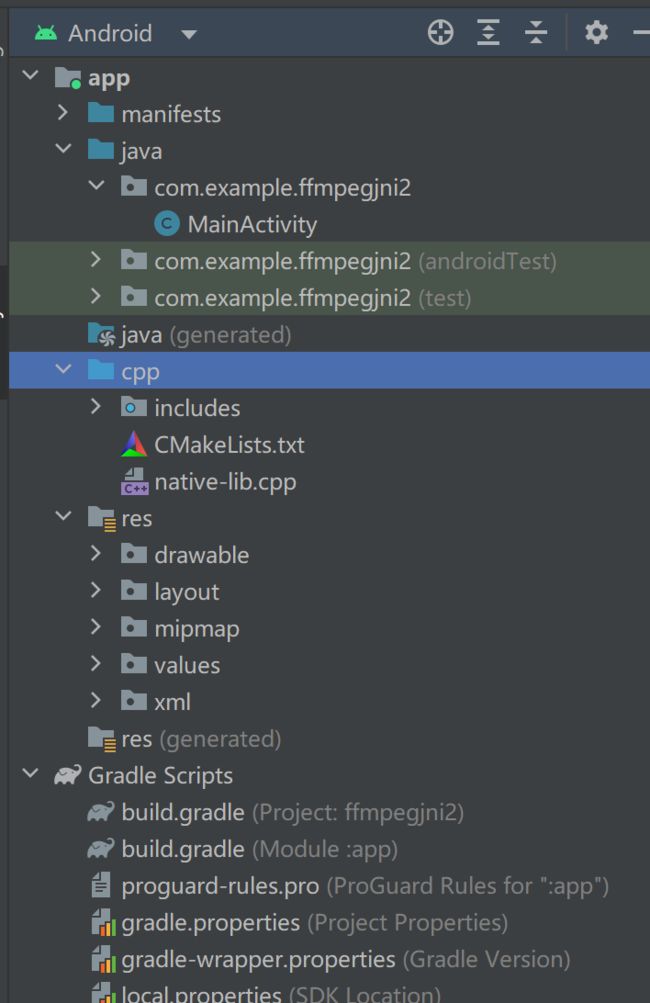Collapse the cpp folder
The height and width of the screenshot is (1003, 650).
63,369
